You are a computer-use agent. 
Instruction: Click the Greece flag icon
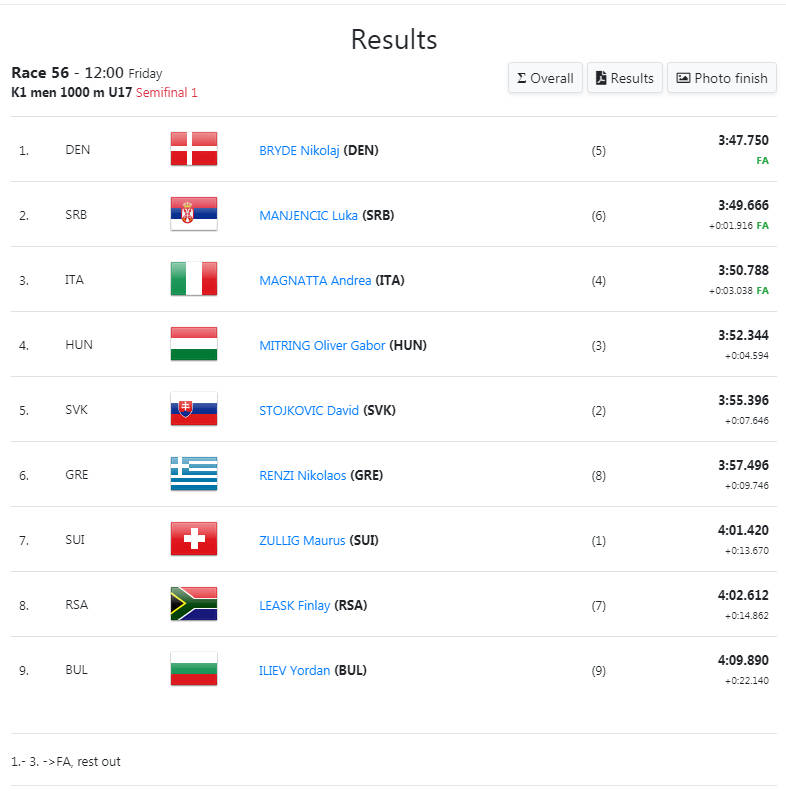click(194, 474)
